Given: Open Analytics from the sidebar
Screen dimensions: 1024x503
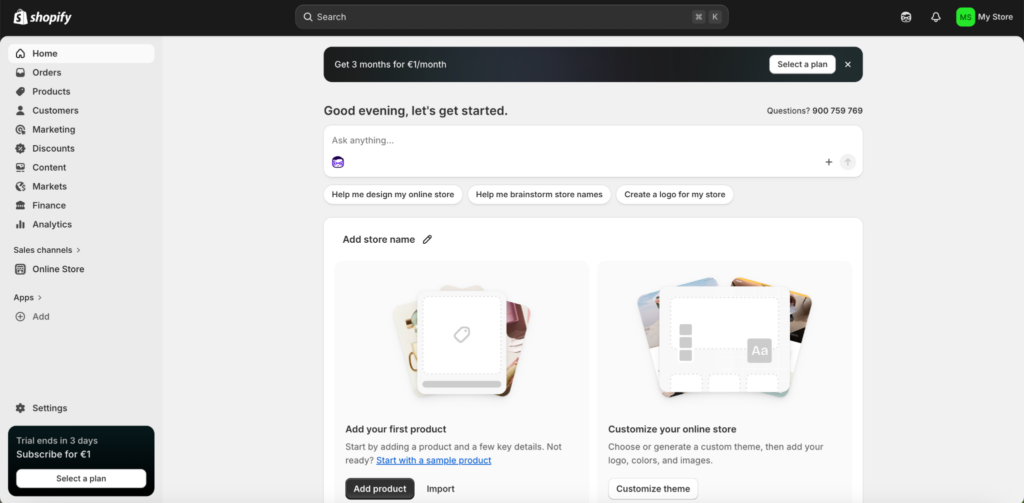Looking at the screenshot, I should 52,225.
